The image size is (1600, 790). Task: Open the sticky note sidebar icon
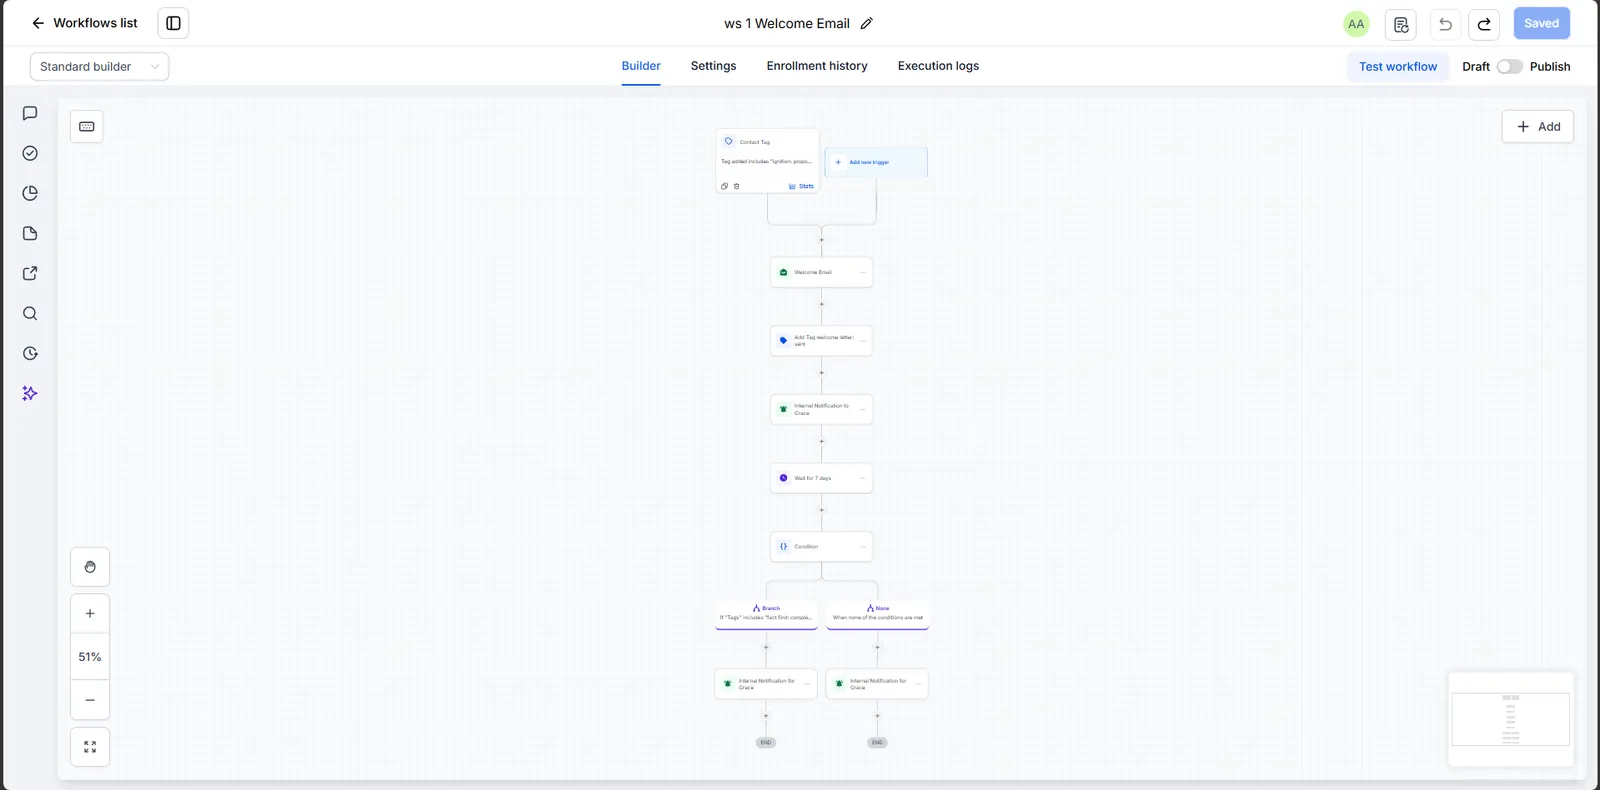[30, 233]
